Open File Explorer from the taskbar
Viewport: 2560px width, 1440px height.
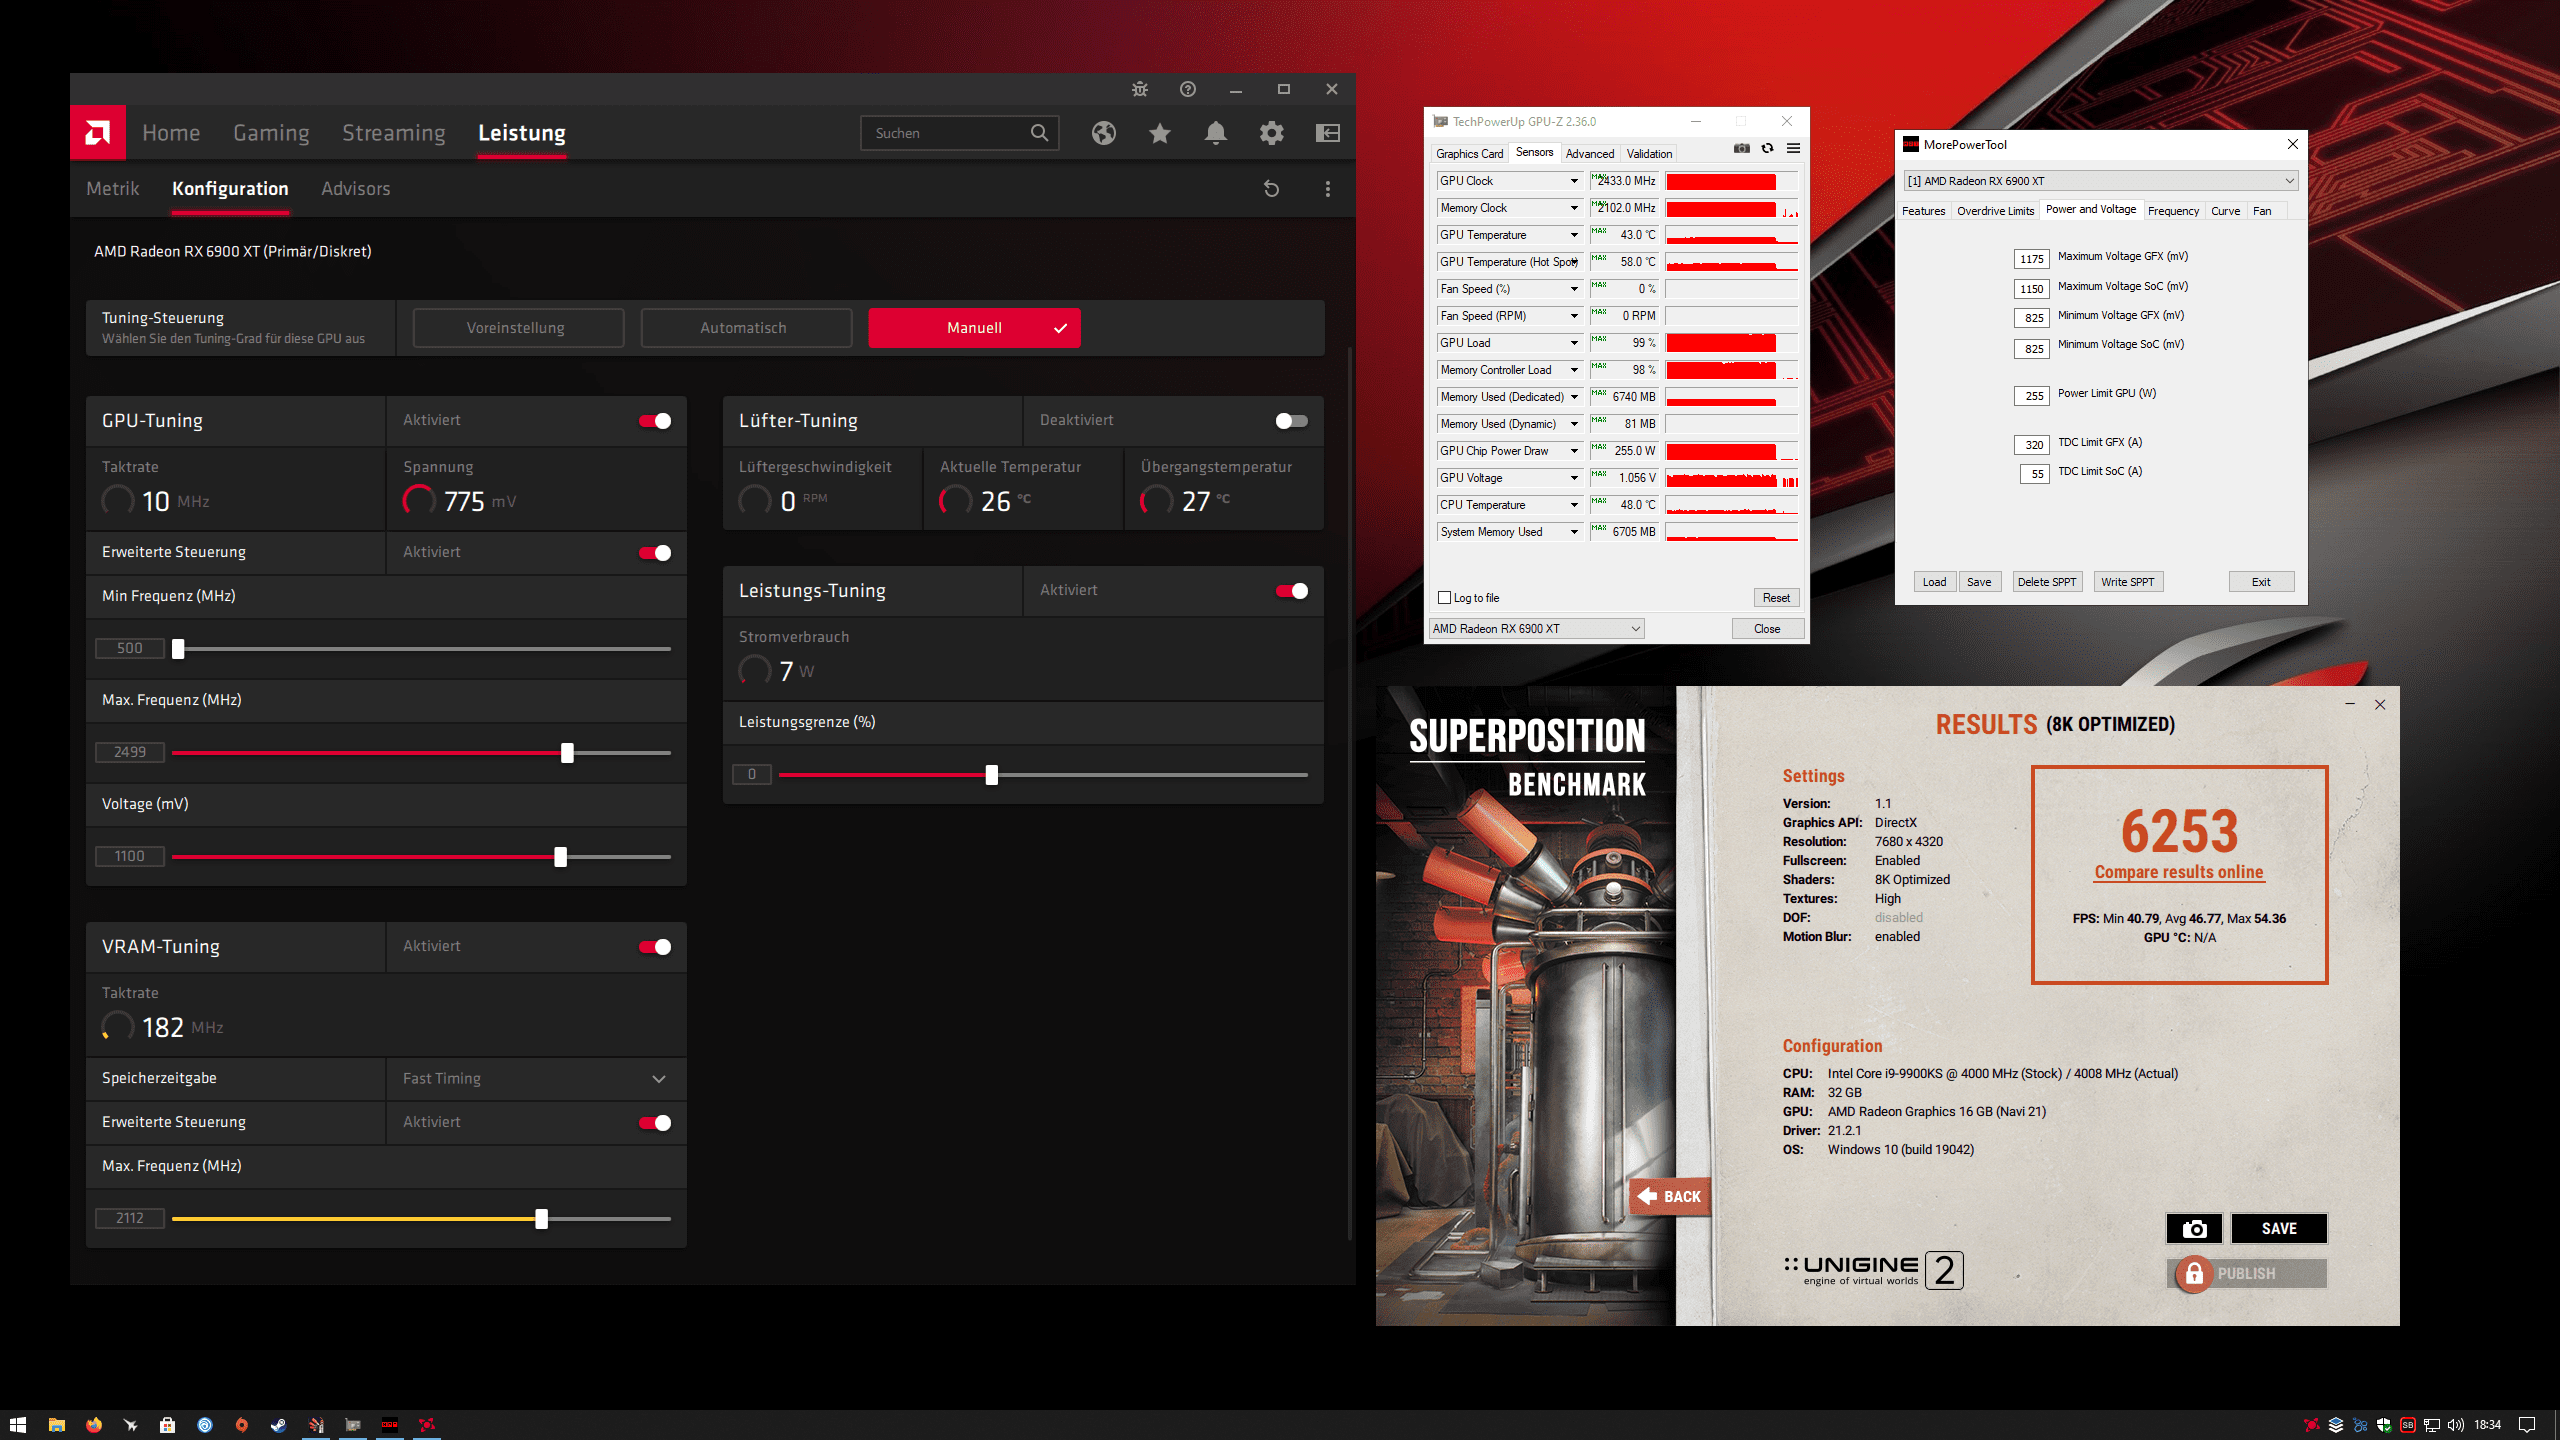point(56,1424)
